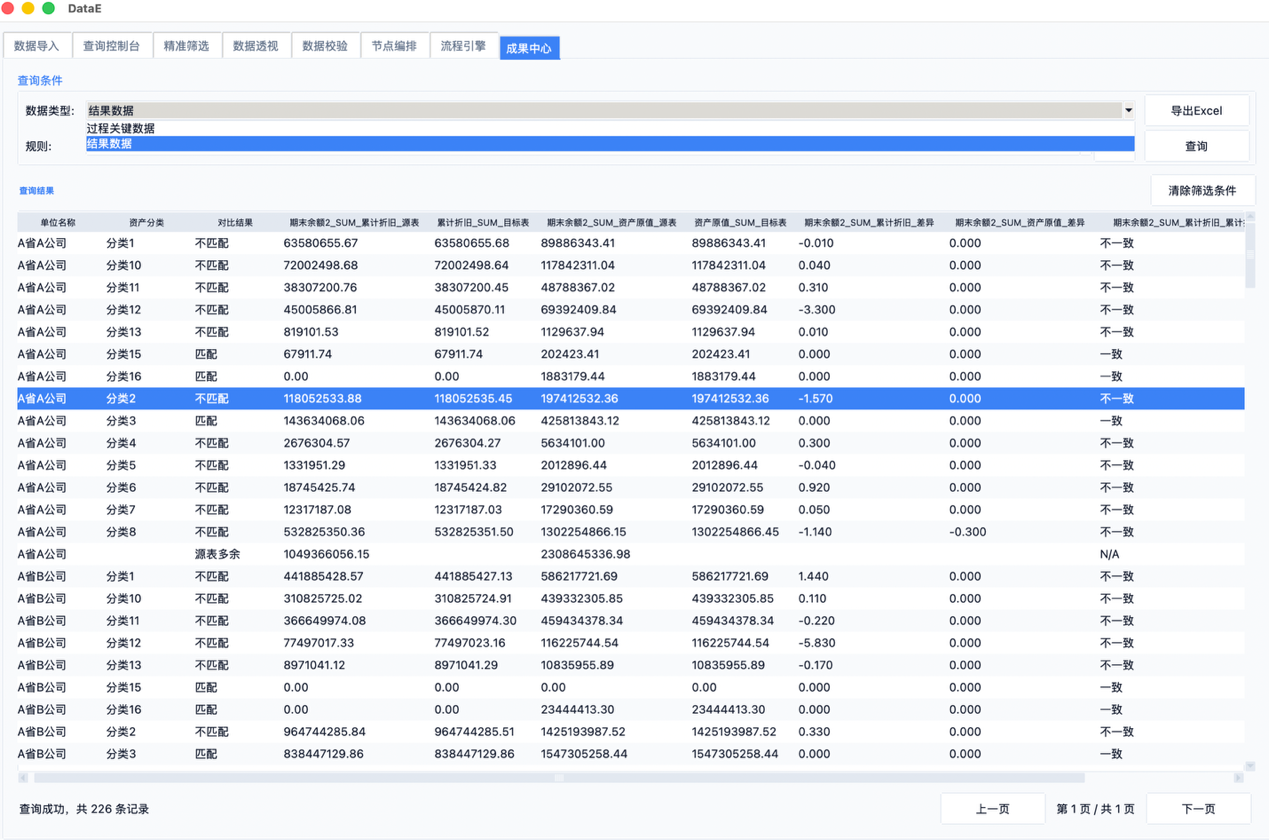Screen dimensions: 1269x840
Task: Click the 366649974.08 value
Action: (325, 621)
